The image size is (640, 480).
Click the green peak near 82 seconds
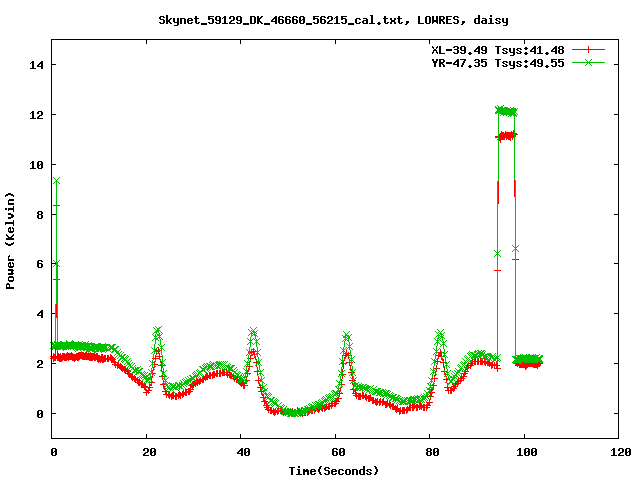tap(440, 334)
